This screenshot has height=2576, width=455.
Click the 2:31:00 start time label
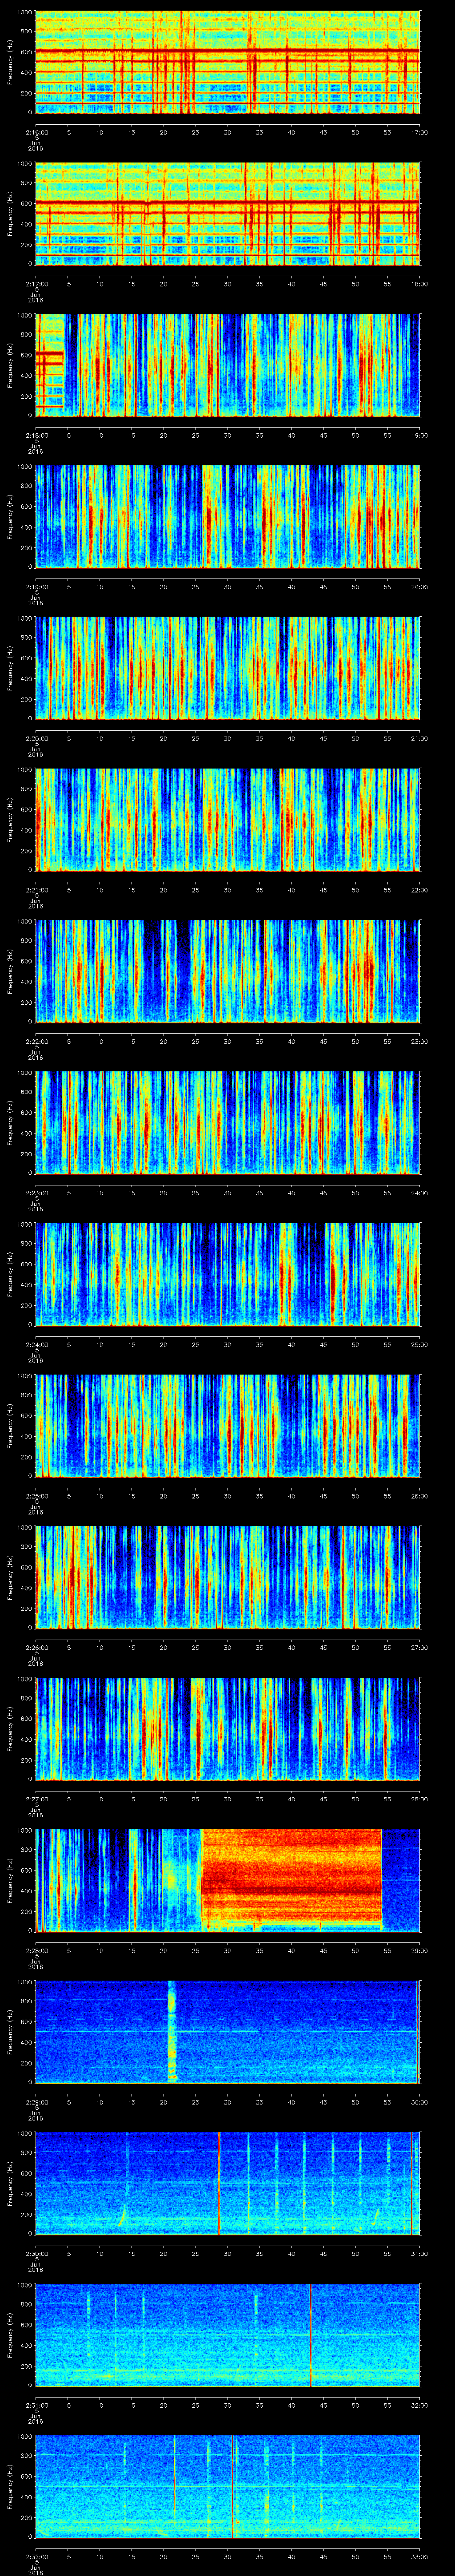point(36,2405)
